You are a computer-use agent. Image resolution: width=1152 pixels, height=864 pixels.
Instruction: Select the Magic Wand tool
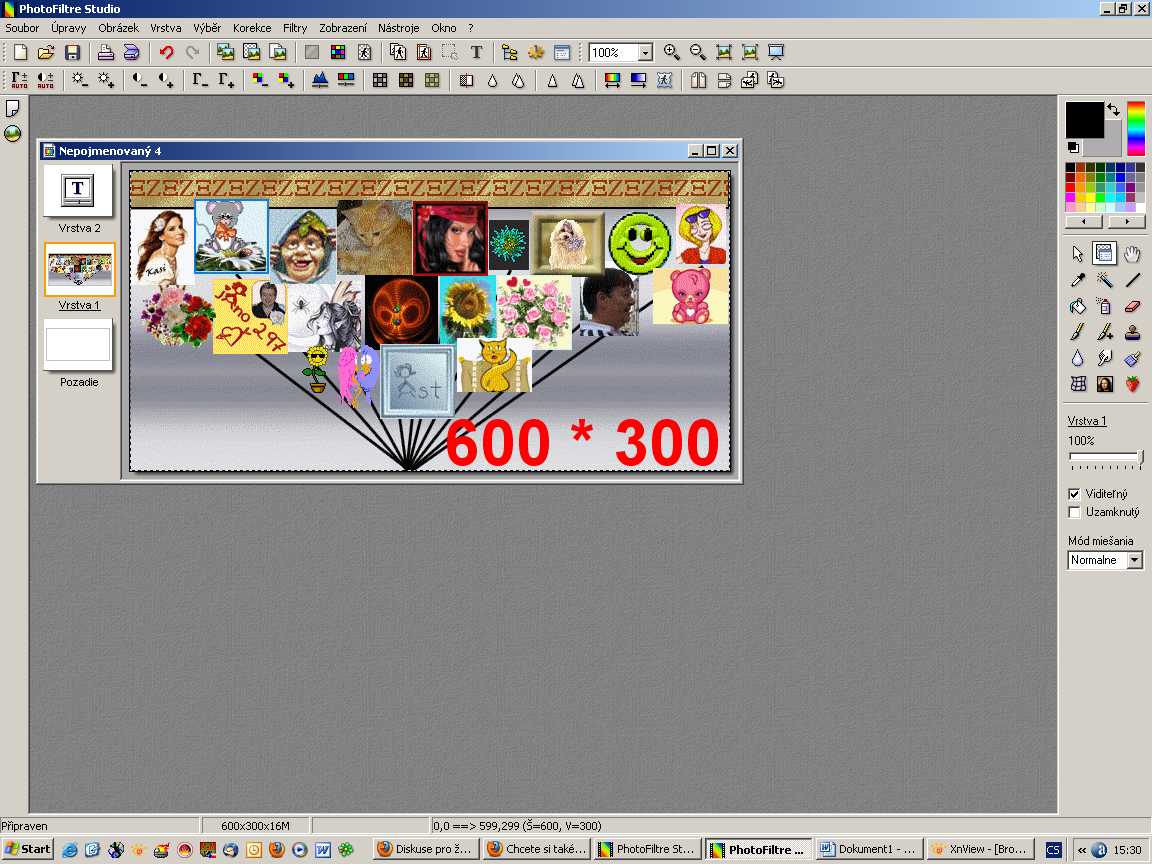tap(1105, 281)
